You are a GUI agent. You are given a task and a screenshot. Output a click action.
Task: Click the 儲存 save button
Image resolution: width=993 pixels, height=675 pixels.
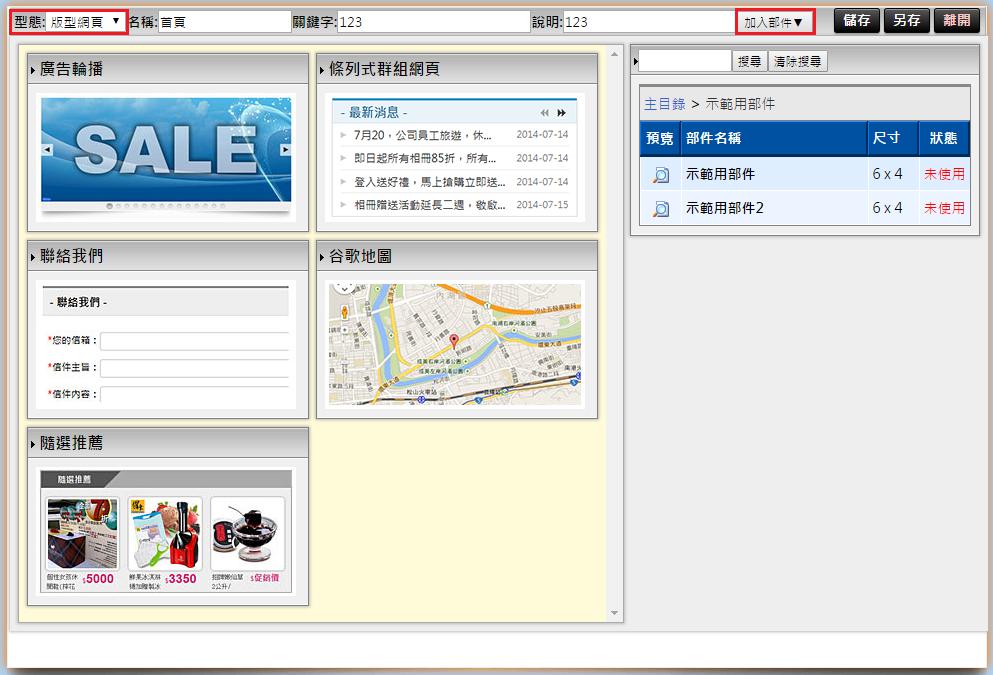tap(856, 21)
